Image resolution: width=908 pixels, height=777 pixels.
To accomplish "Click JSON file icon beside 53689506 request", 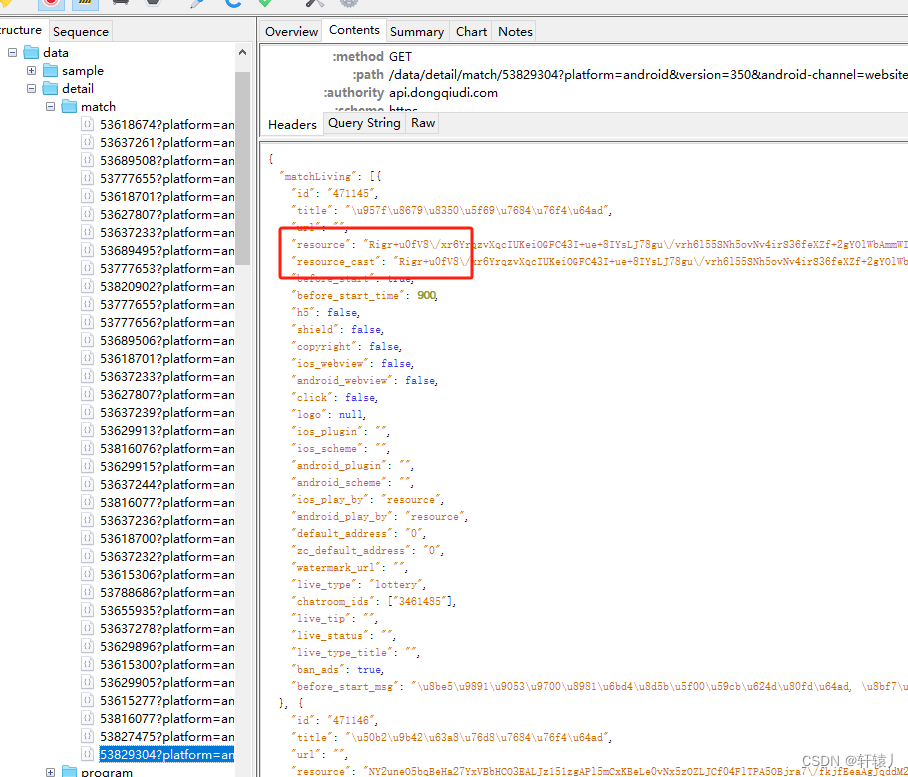I will click(x=87, y=340).
